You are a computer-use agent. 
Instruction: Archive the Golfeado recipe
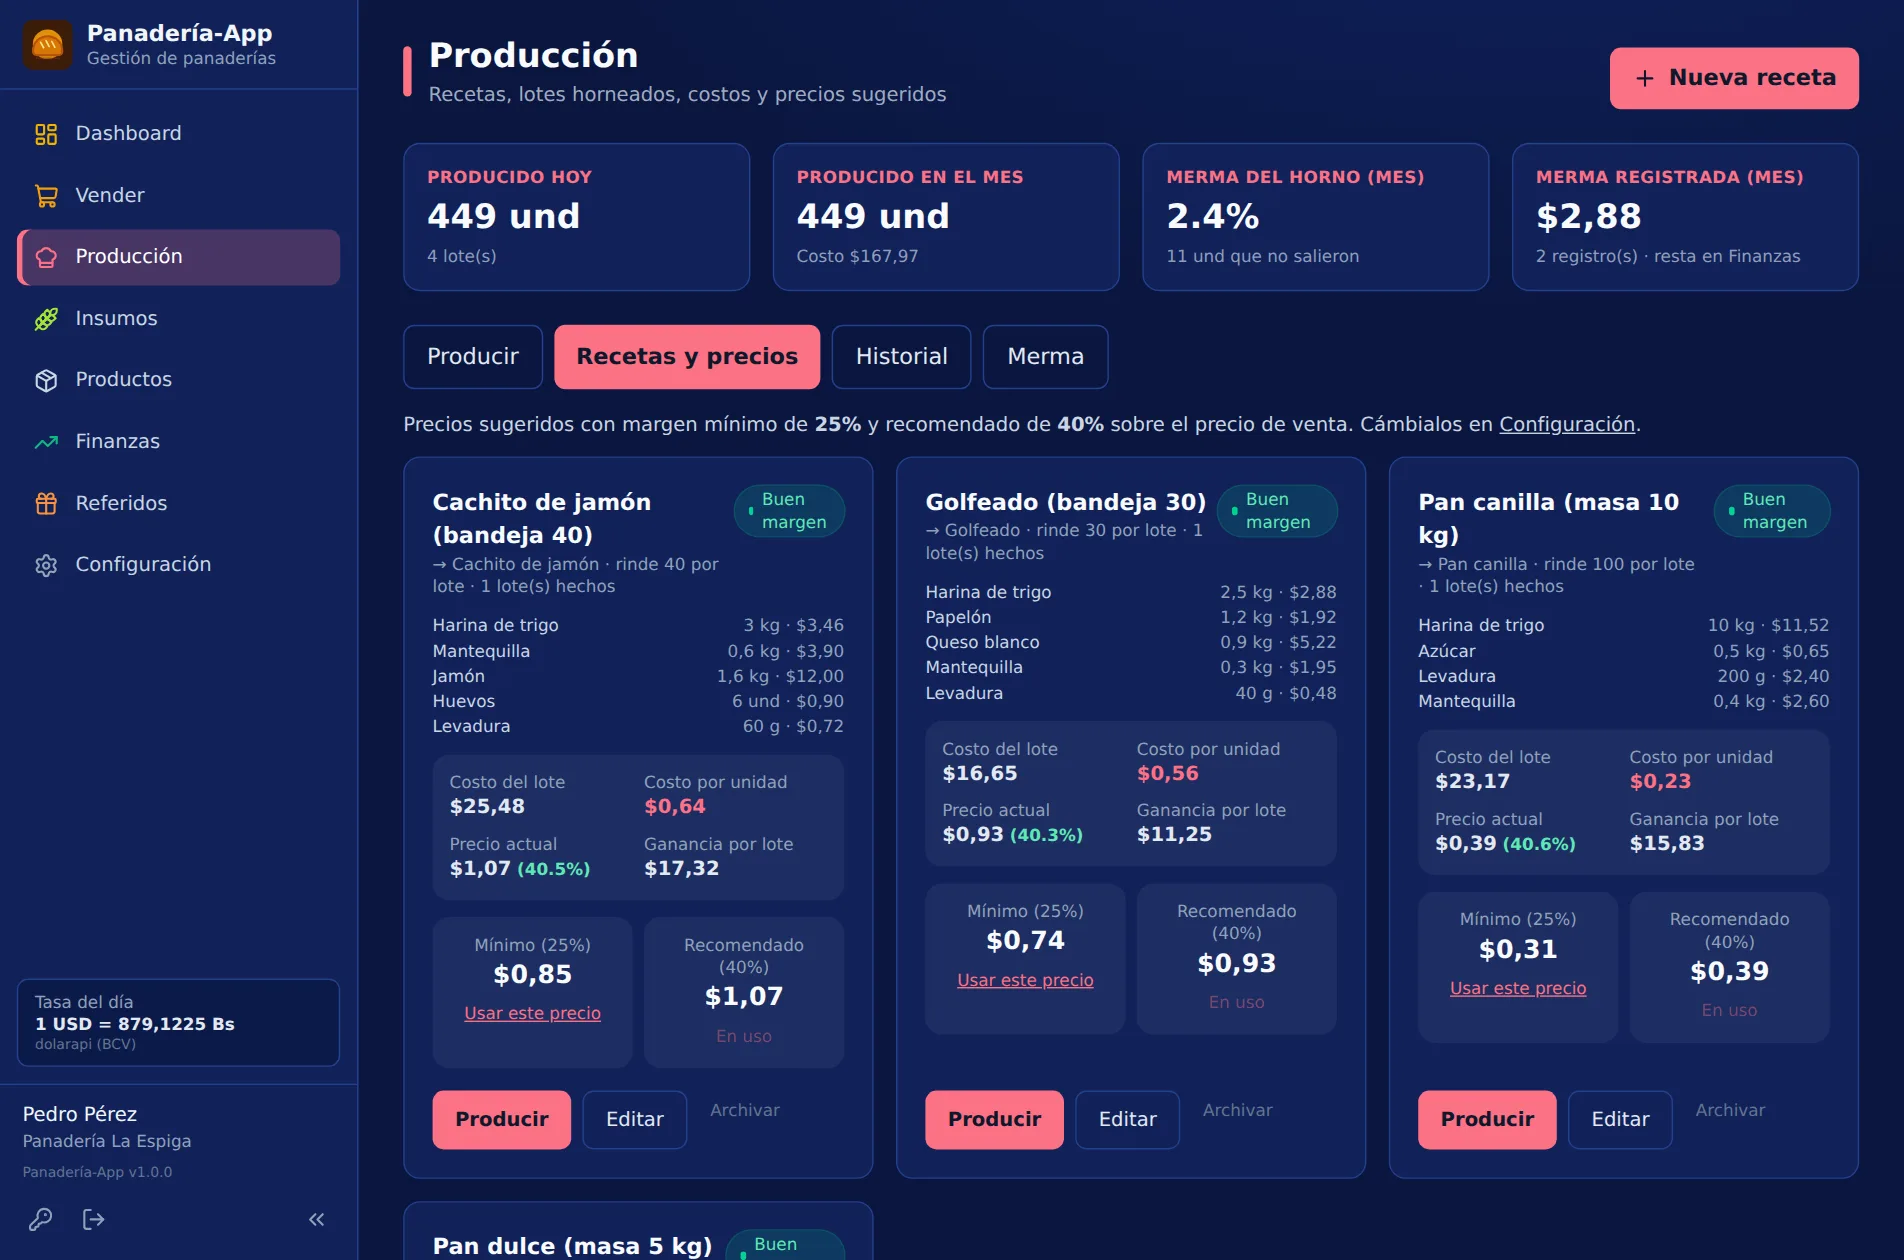pyautogui.click(x=1238, y=1110)
